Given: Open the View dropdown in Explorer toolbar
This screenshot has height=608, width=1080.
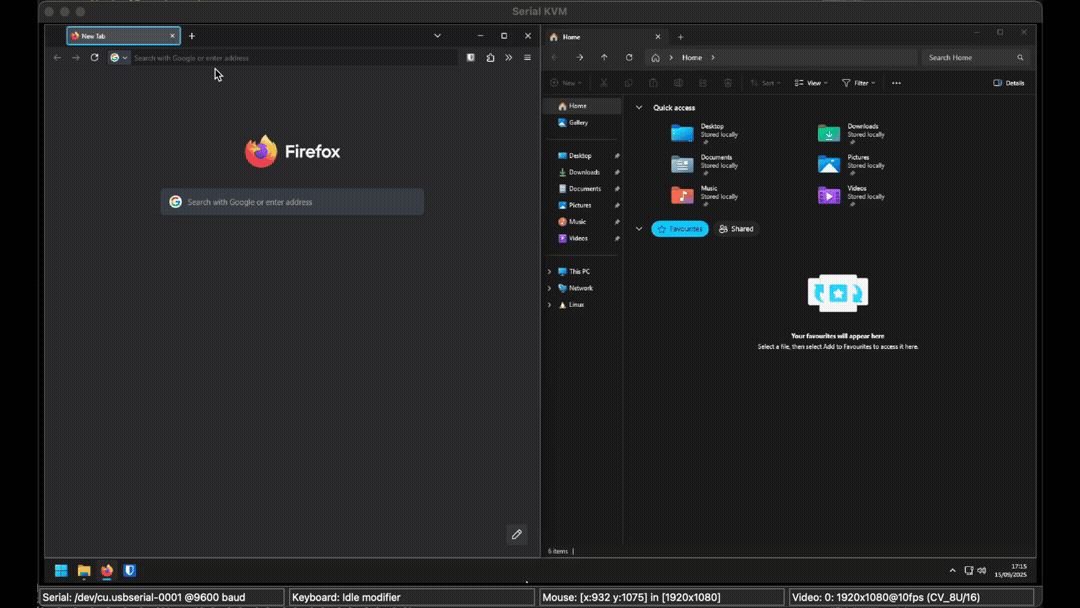Looking at the screenshot, I should (811, 83).
